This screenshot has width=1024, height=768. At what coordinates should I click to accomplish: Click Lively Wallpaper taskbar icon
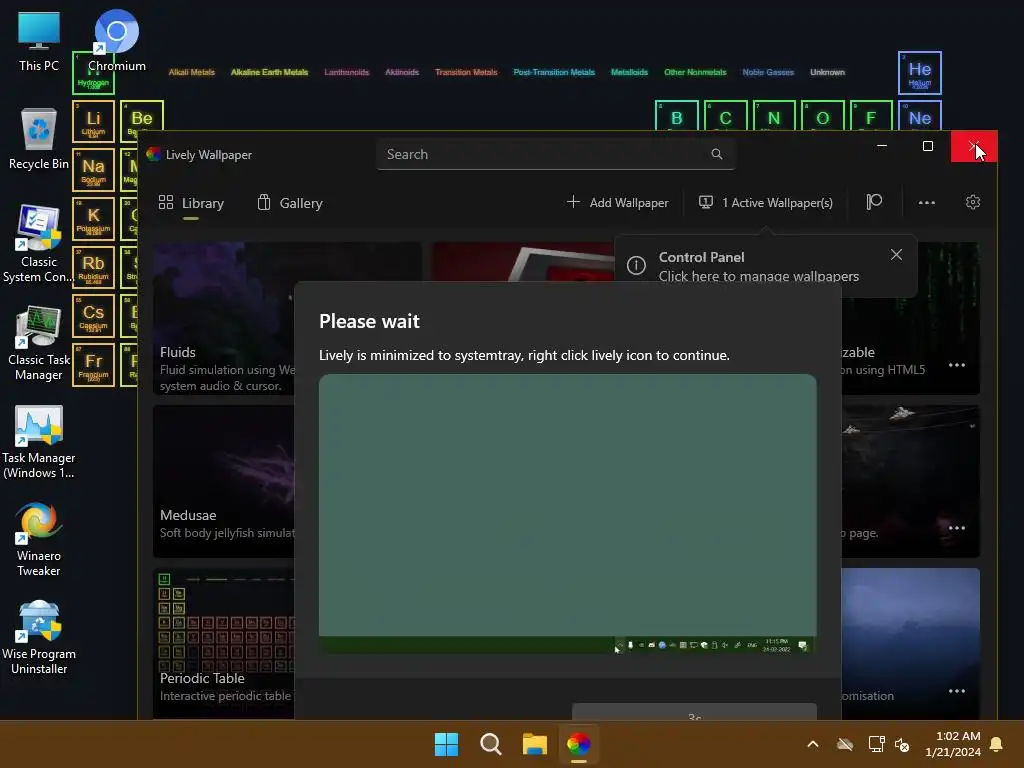579,744
